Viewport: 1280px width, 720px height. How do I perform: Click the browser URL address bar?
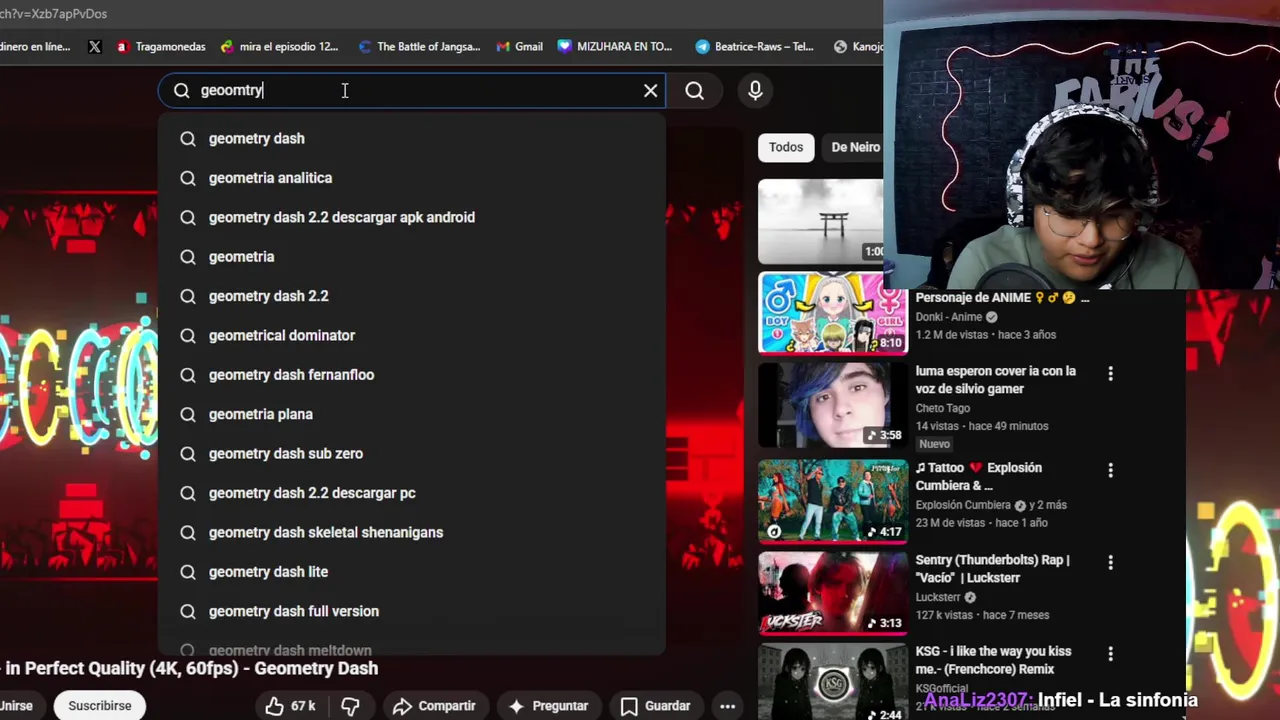[440, 14]
